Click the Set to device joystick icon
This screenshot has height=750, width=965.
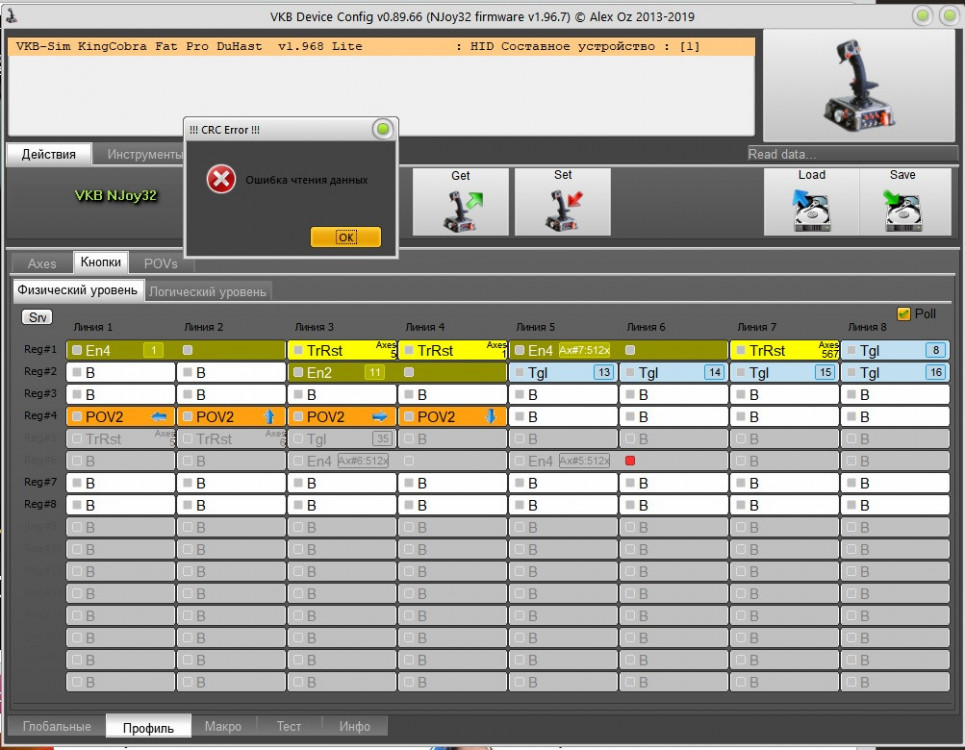pyautogui.click(x=563, y=210)
